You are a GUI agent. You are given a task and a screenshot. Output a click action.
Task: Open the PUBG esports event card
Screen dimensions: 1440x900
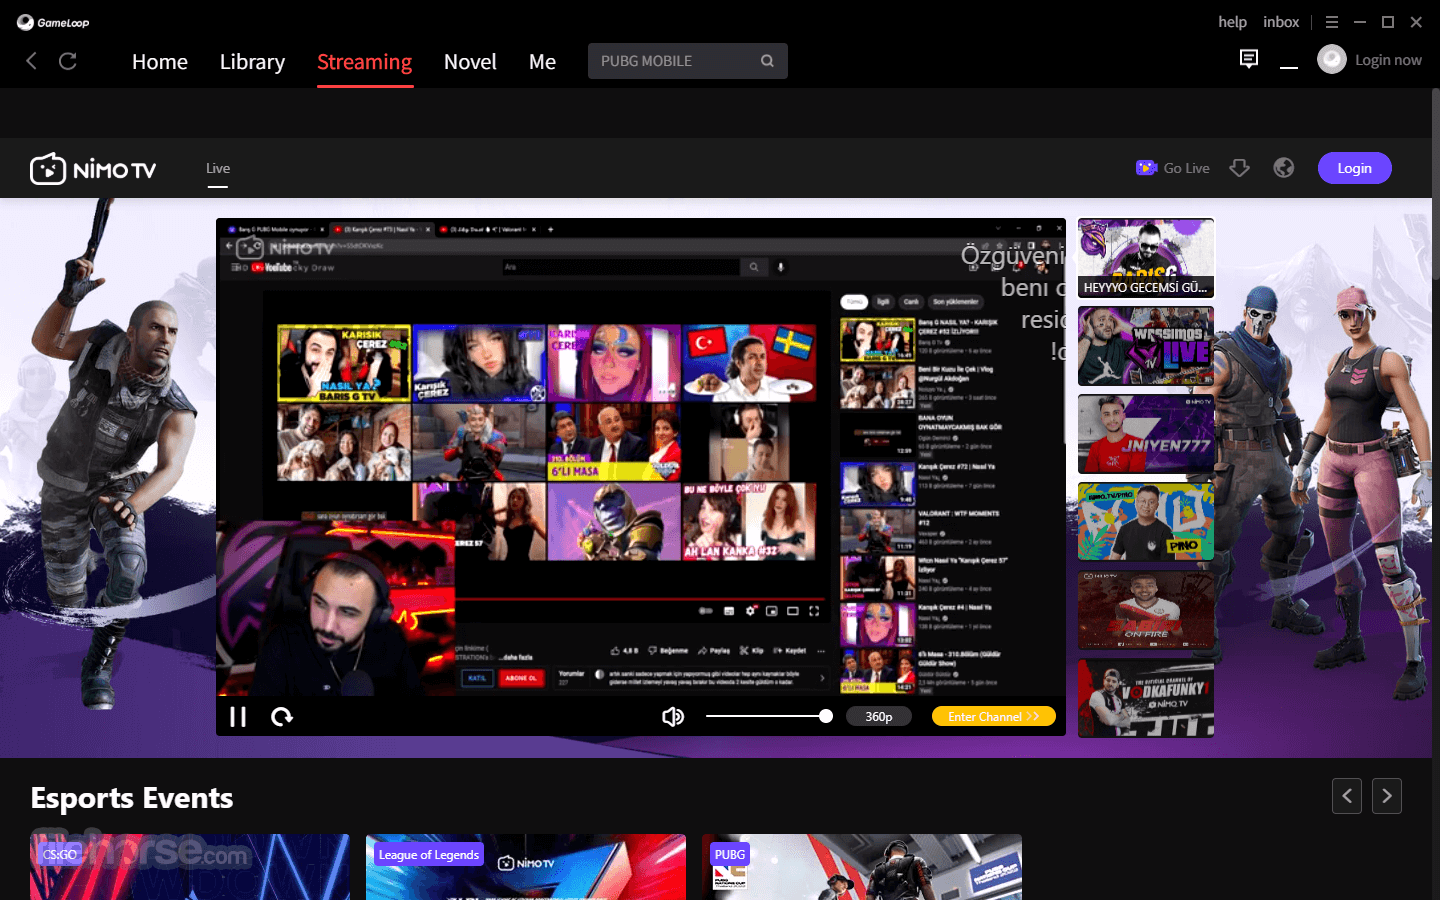point(862,867)
